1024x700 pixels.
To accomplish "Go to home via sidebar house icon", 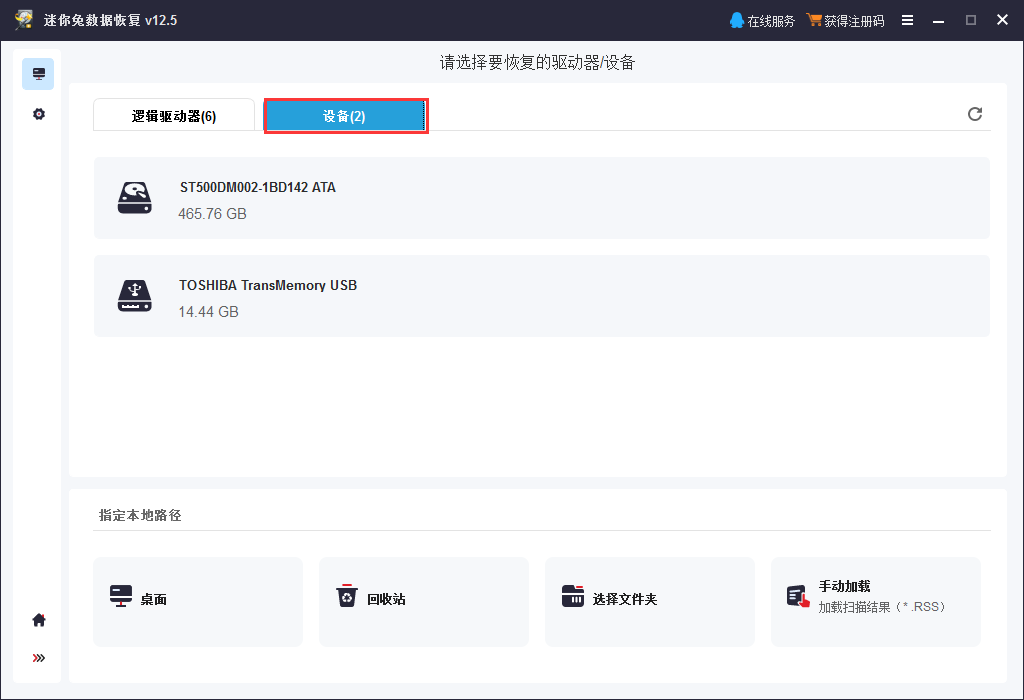I will point(39,620).
